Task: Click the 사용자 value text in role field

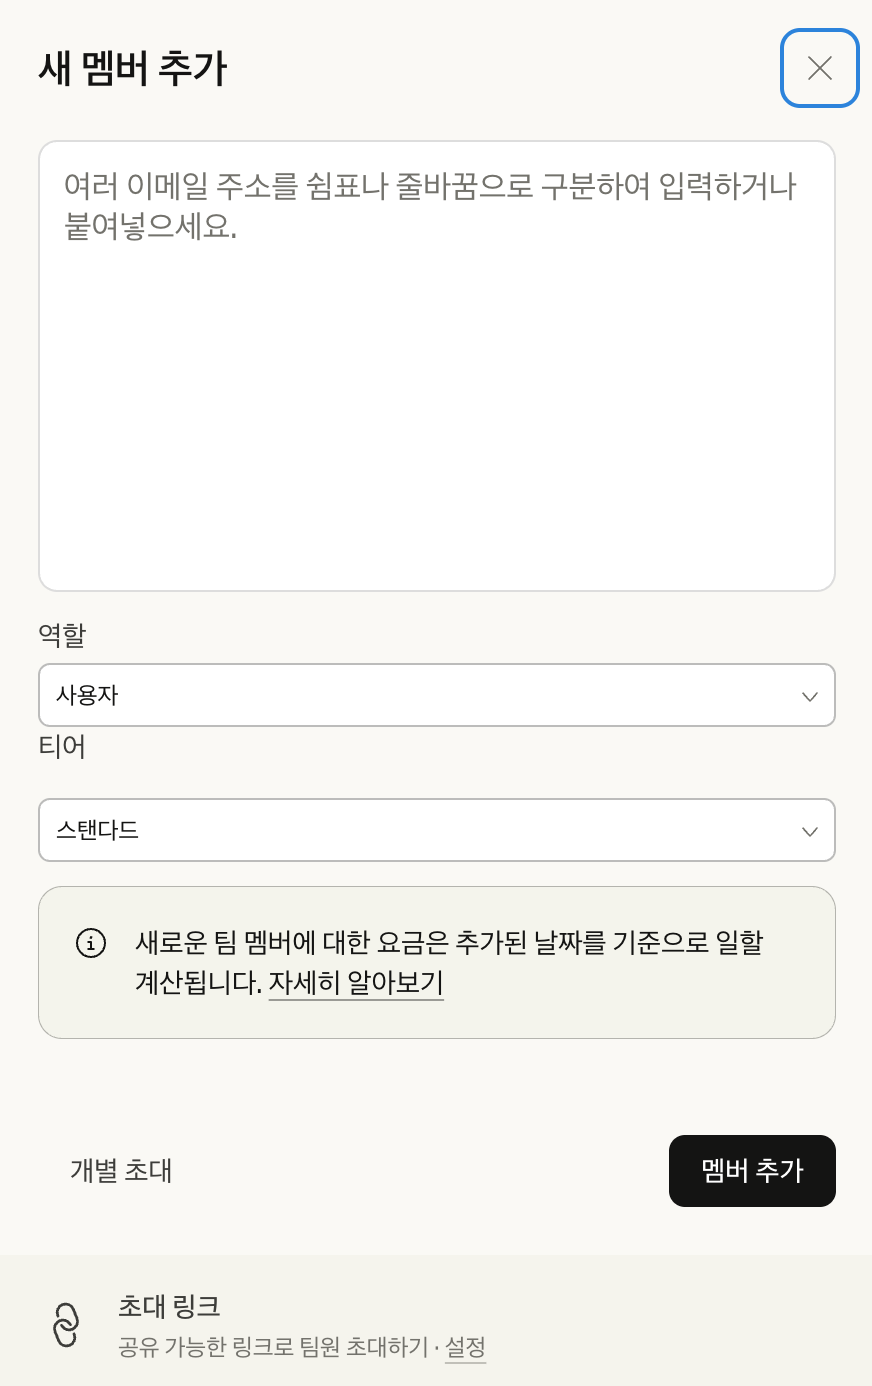Action: pyautogui.click(x=88, y=695)
